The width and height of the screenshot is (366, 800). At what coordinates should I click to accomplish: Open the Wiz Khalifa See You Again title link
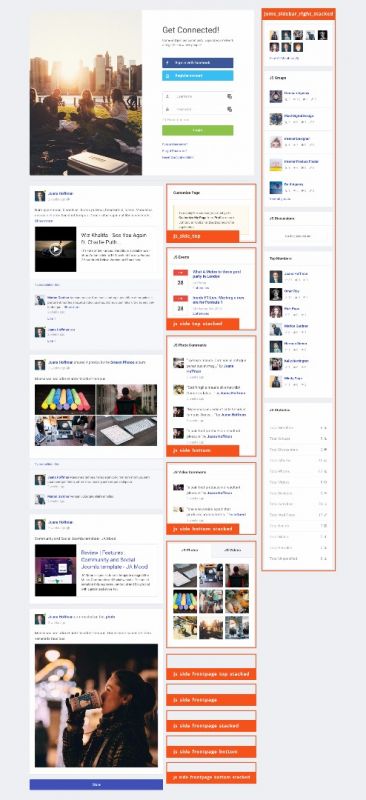pos(114,239)
